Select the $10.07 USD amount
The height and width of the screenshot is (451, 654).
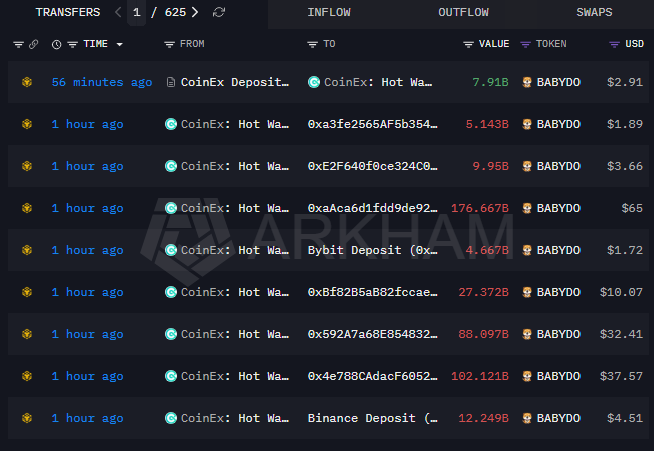[x=621, y=292]
